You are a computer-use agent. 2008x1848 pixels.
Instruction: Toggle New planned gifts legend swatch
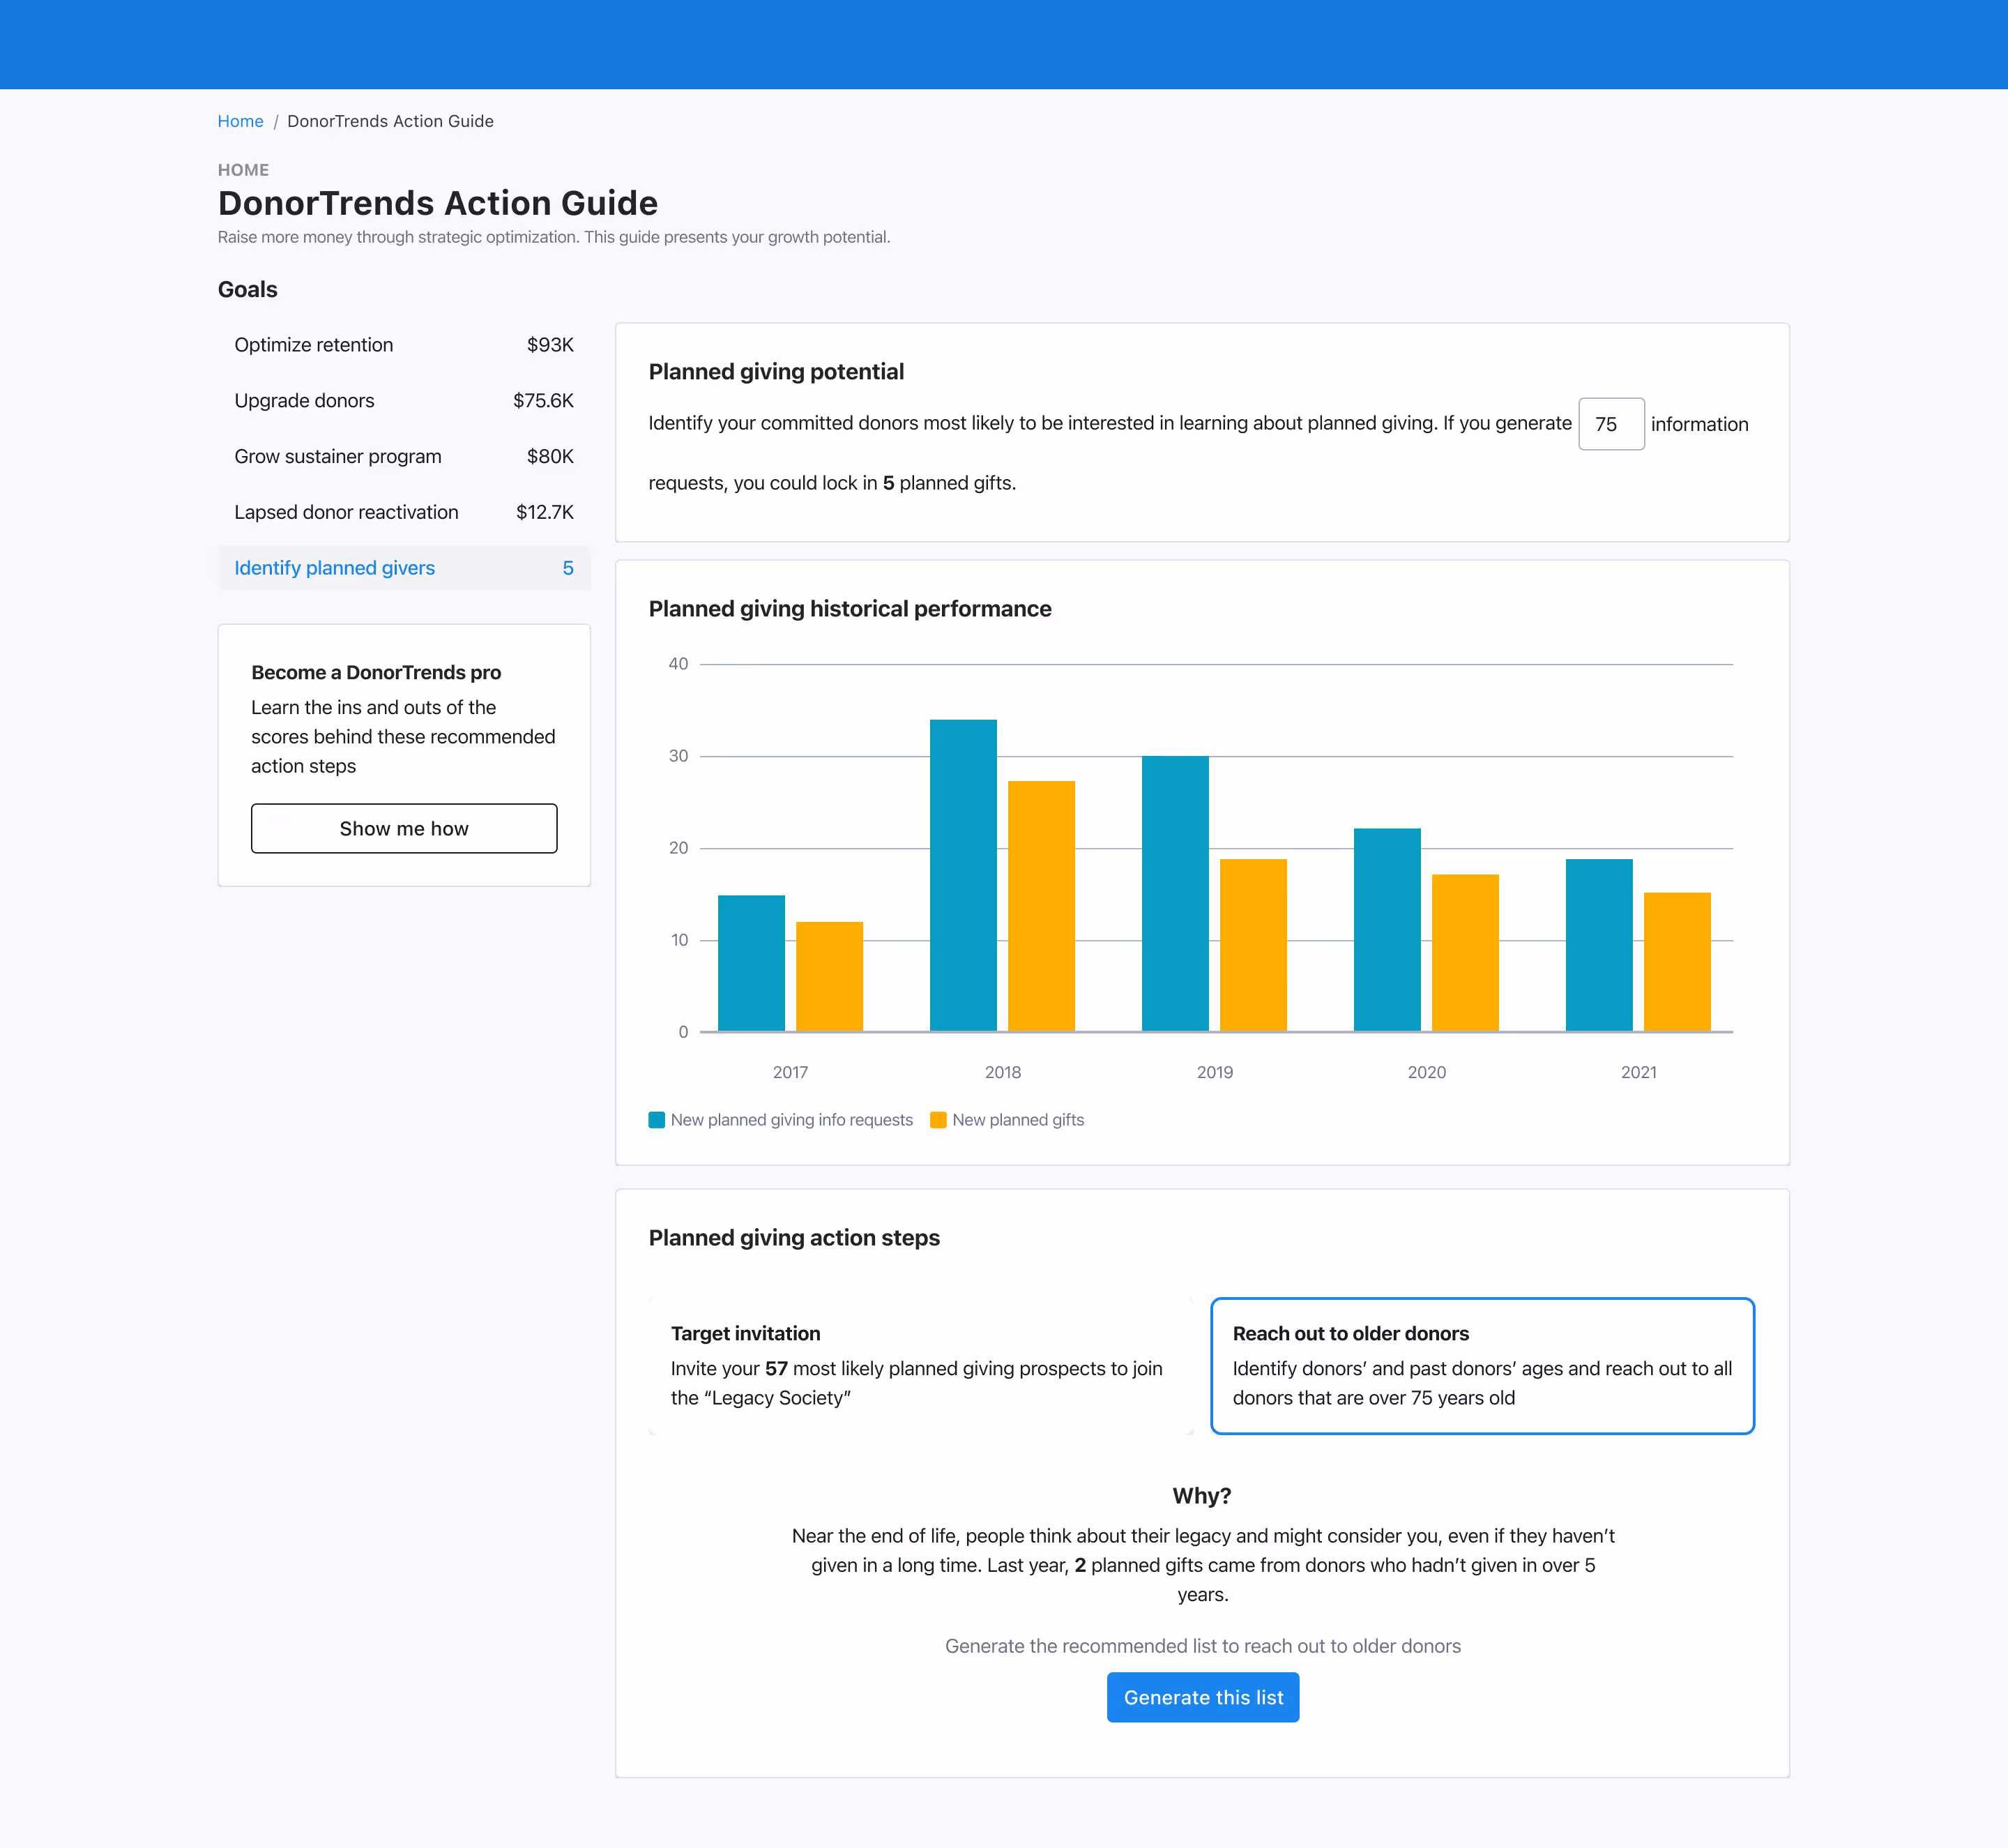pos(938,1120)
